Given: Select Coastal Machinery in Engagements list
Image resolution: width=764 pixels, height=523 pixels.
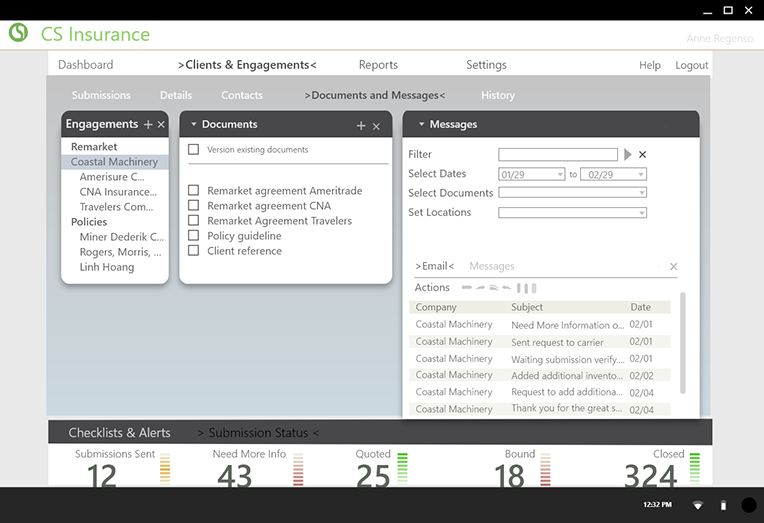Looking at the screenshot, I should (x=114, y=162).
